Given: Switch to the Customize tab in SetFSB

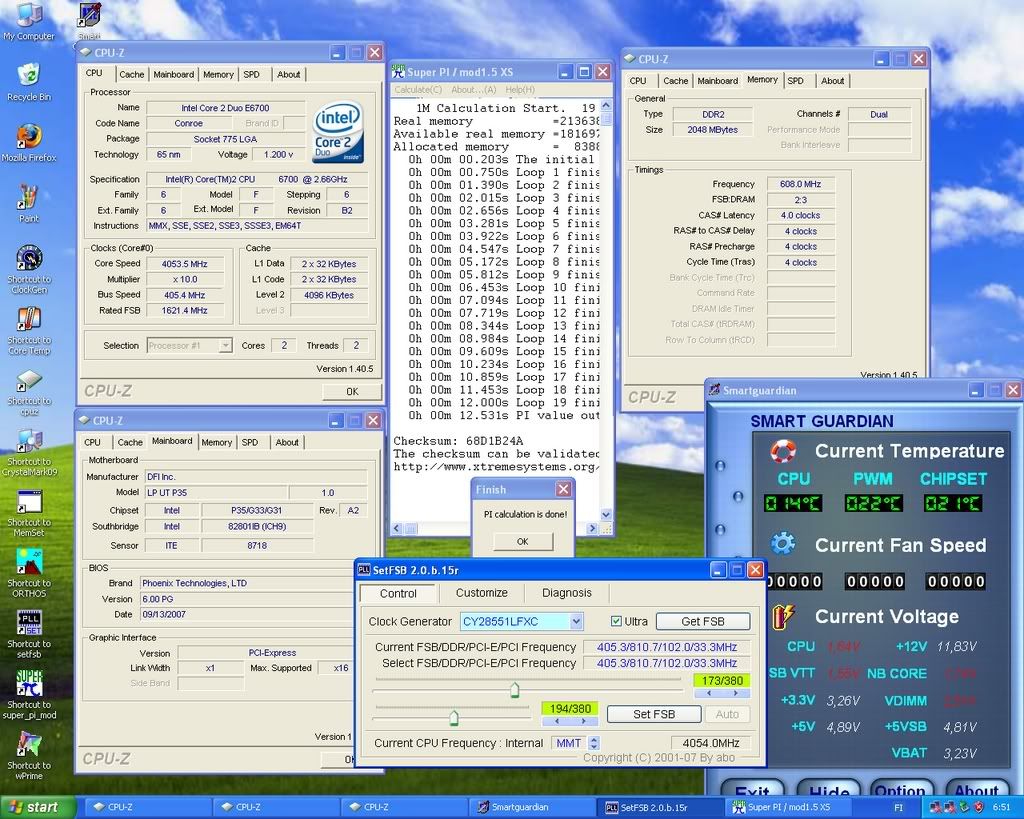Looking at the screenshot, I should tap(481, 593).
